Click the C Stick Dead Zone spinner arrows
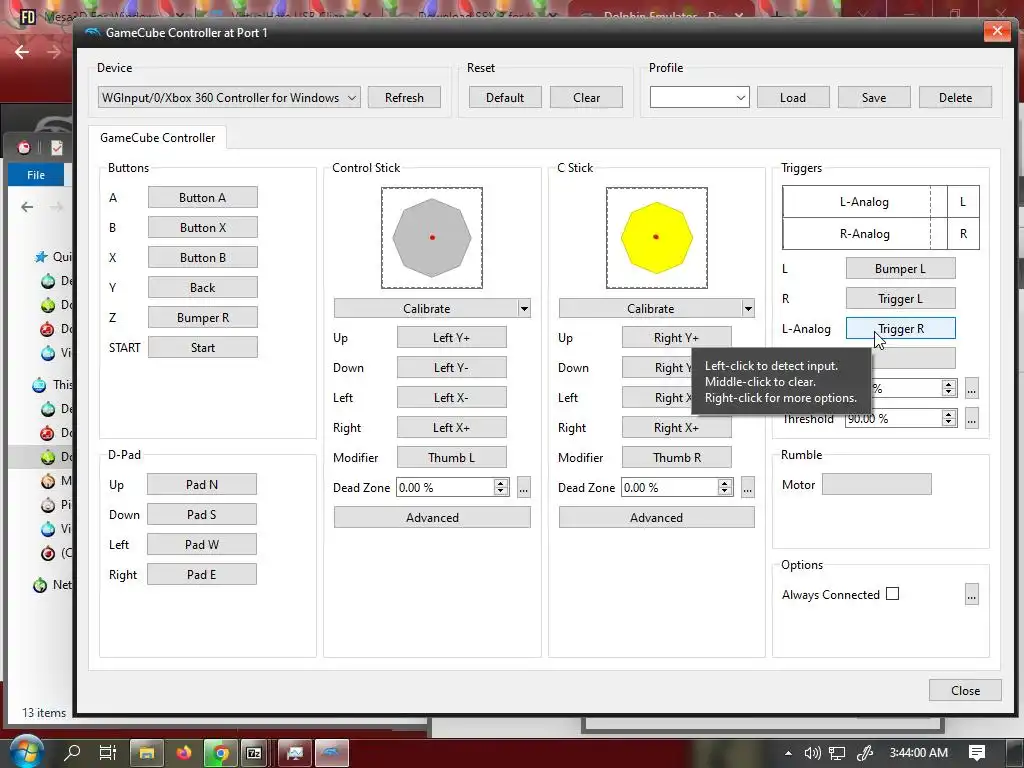Screen dimensions: 1024x768 point(725,487)
